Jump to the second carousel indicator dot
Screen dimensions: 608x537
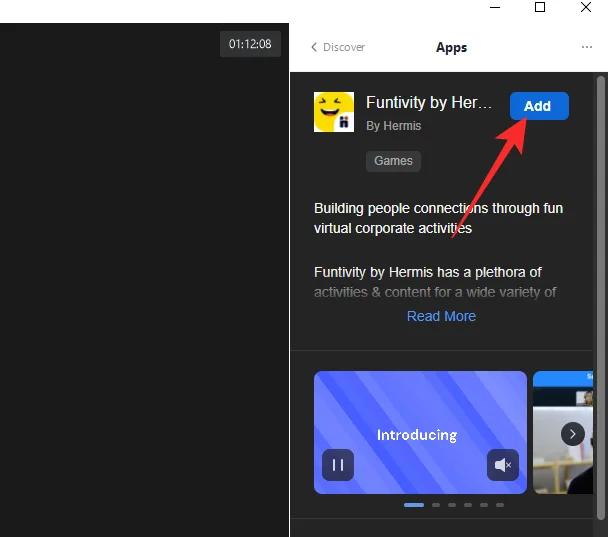coord(435,505)
